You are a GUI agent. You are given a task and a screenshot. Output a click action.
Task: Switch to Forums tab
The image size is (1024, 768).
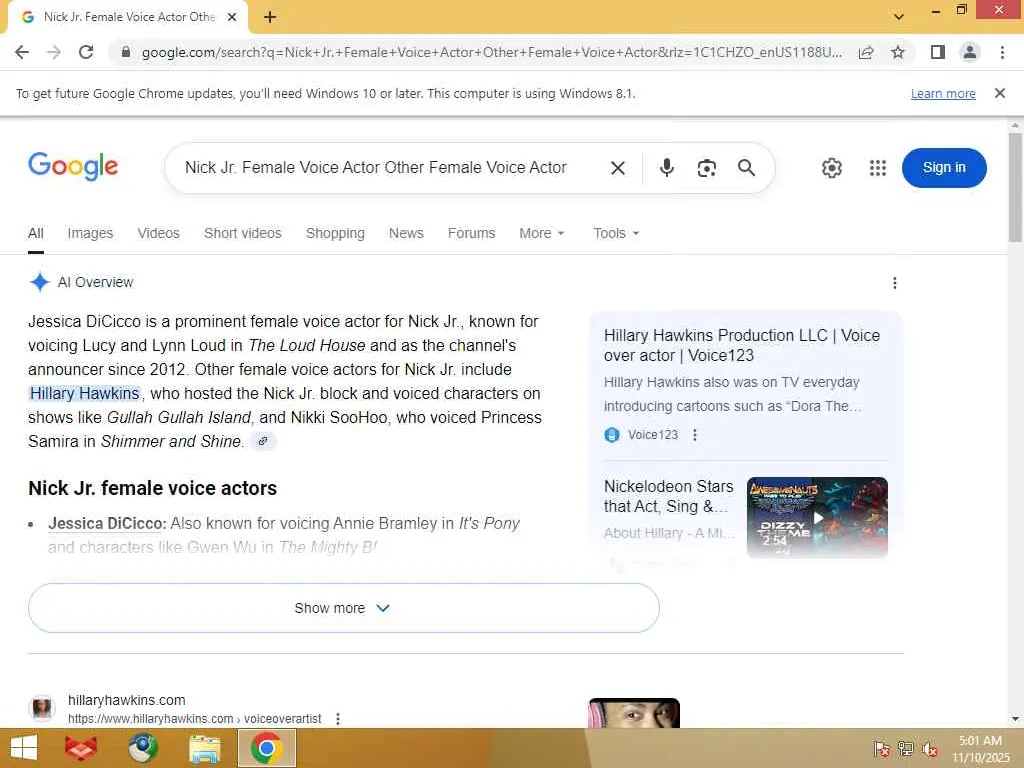click(472, 233)
